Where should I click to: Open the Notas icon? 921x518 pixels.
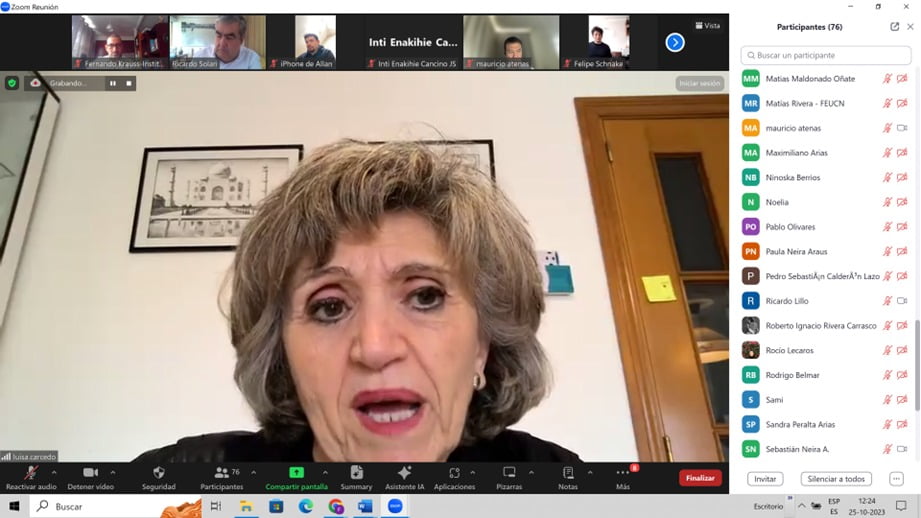[x=568, y=472]
